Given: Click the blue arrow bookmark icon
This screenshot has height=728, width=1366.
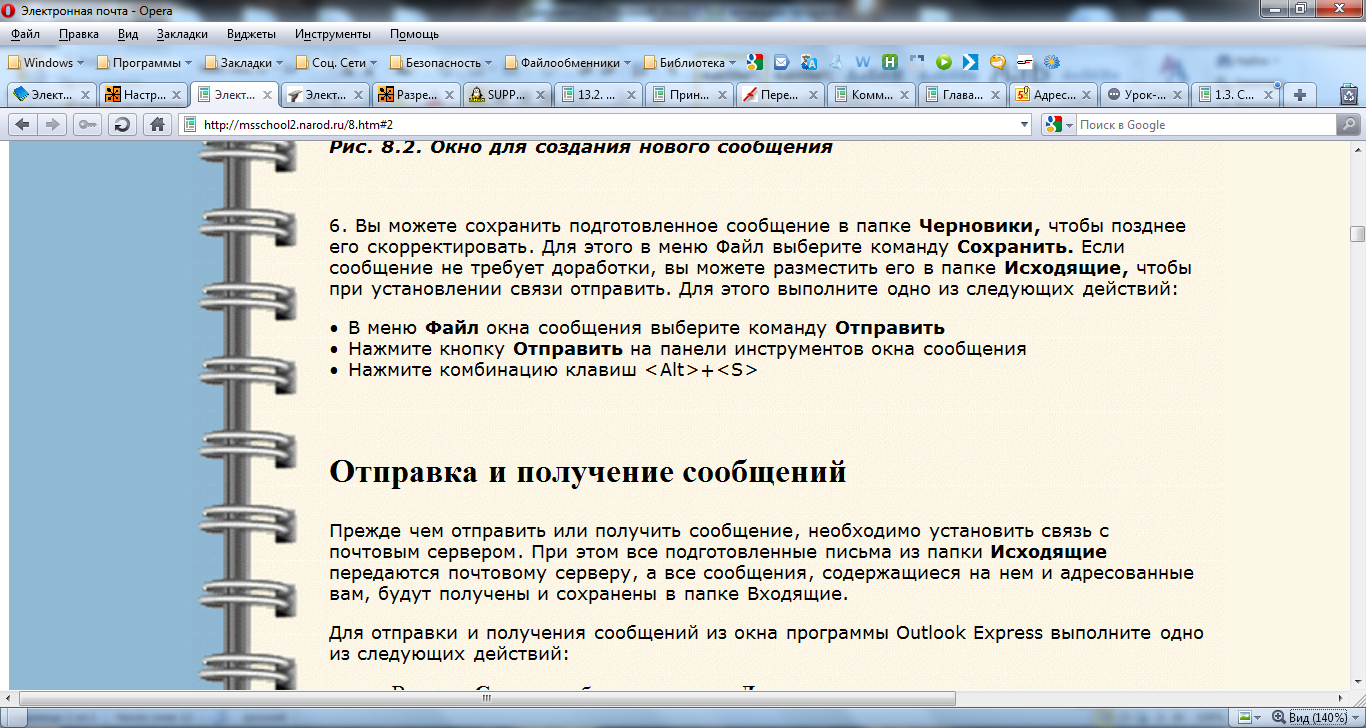Looking at the screenshot, I should (x=970, y=62).
